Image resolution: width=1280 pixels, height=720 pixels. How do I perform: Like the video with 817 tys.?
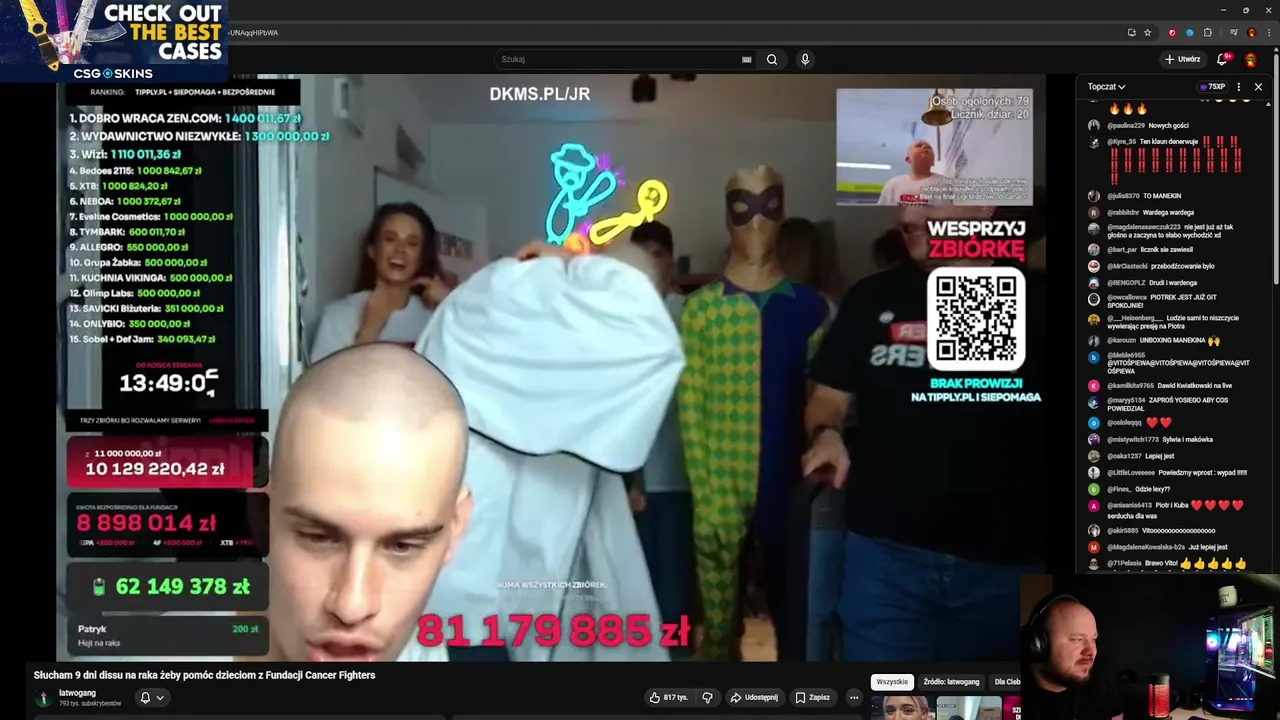[x=669, y=697]
